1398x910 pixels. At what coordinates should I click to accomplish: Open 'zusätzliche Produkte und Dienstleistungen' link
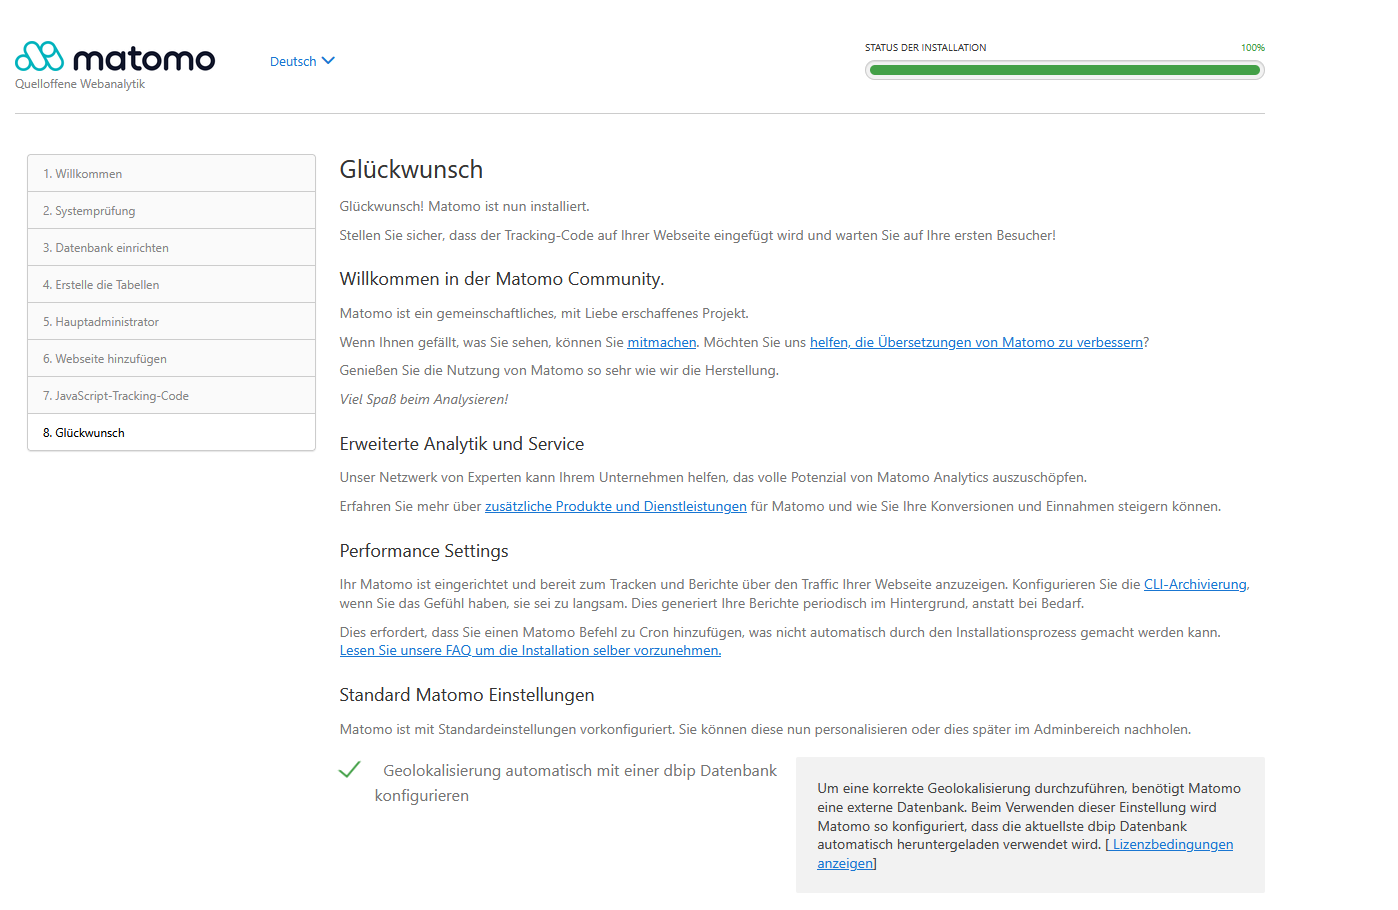616,506
